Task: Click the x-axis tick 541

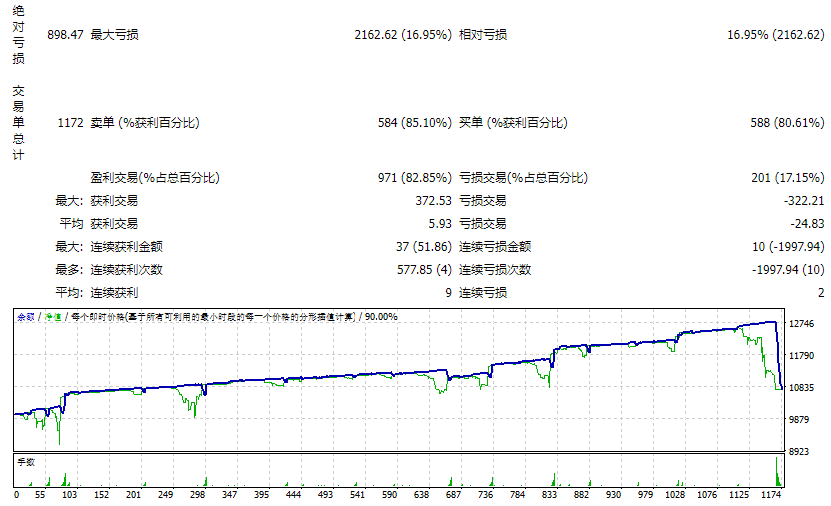Action: [357, 495]
